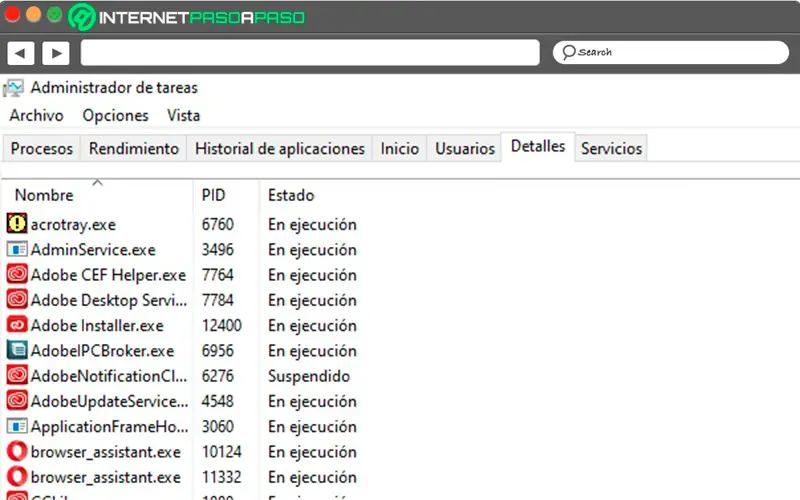
Task: Select the Adobe Installer.exe name
Action: 97,326
